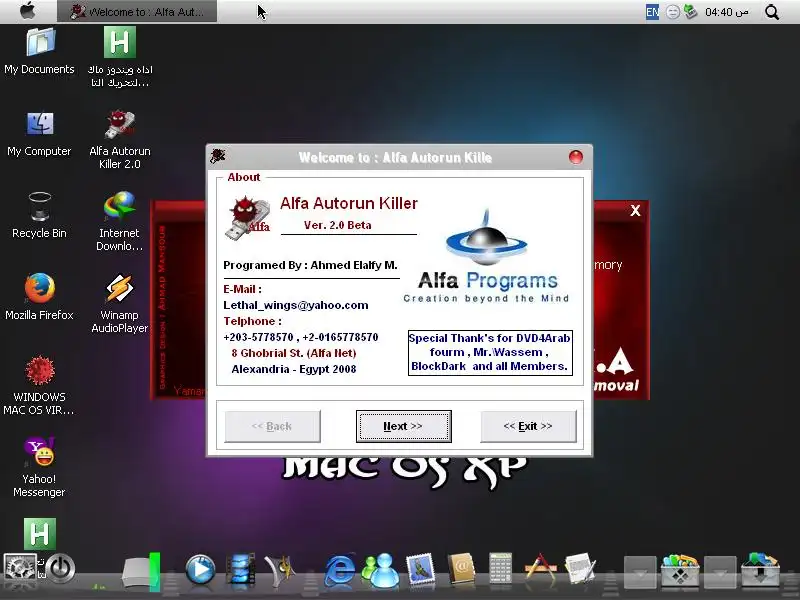Image resolution: width=800 pixels, height=600 pixels.
Task: Open the downloads crate icon in dock
Action: (x=760, y=570)
